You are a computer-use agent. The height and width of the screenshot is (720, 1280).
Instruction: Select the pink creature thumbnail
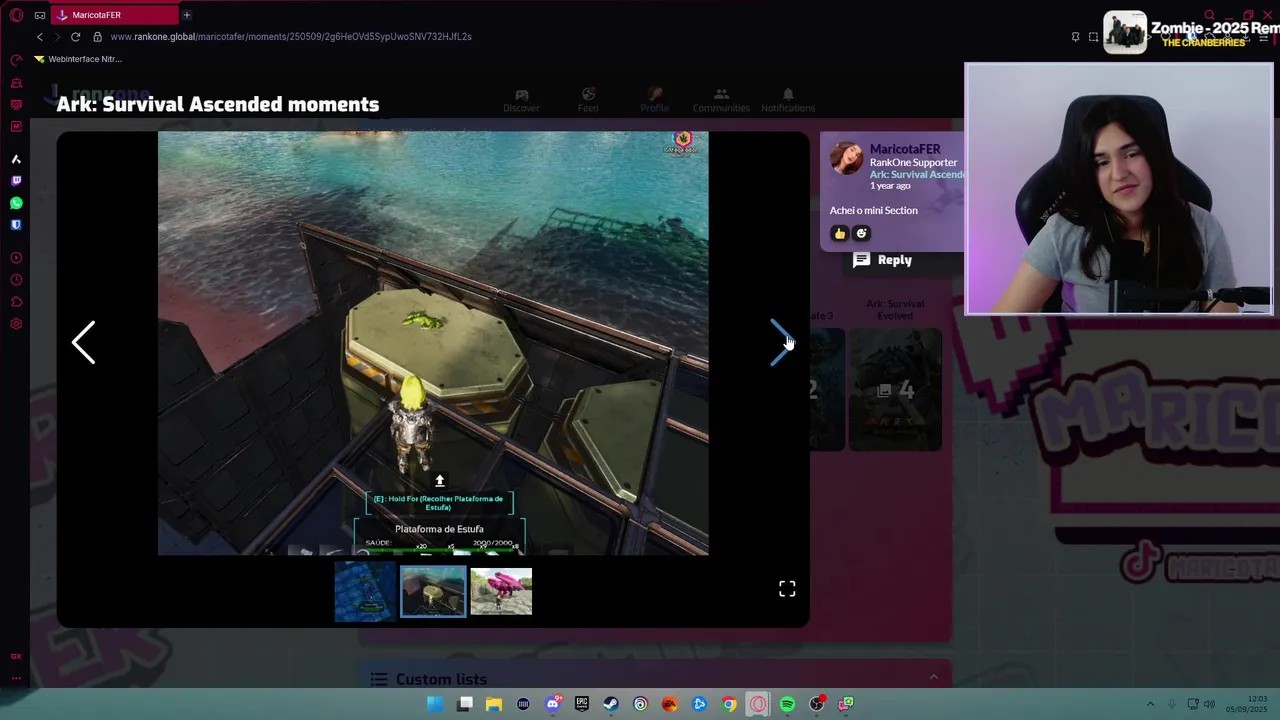coord(501,591)
